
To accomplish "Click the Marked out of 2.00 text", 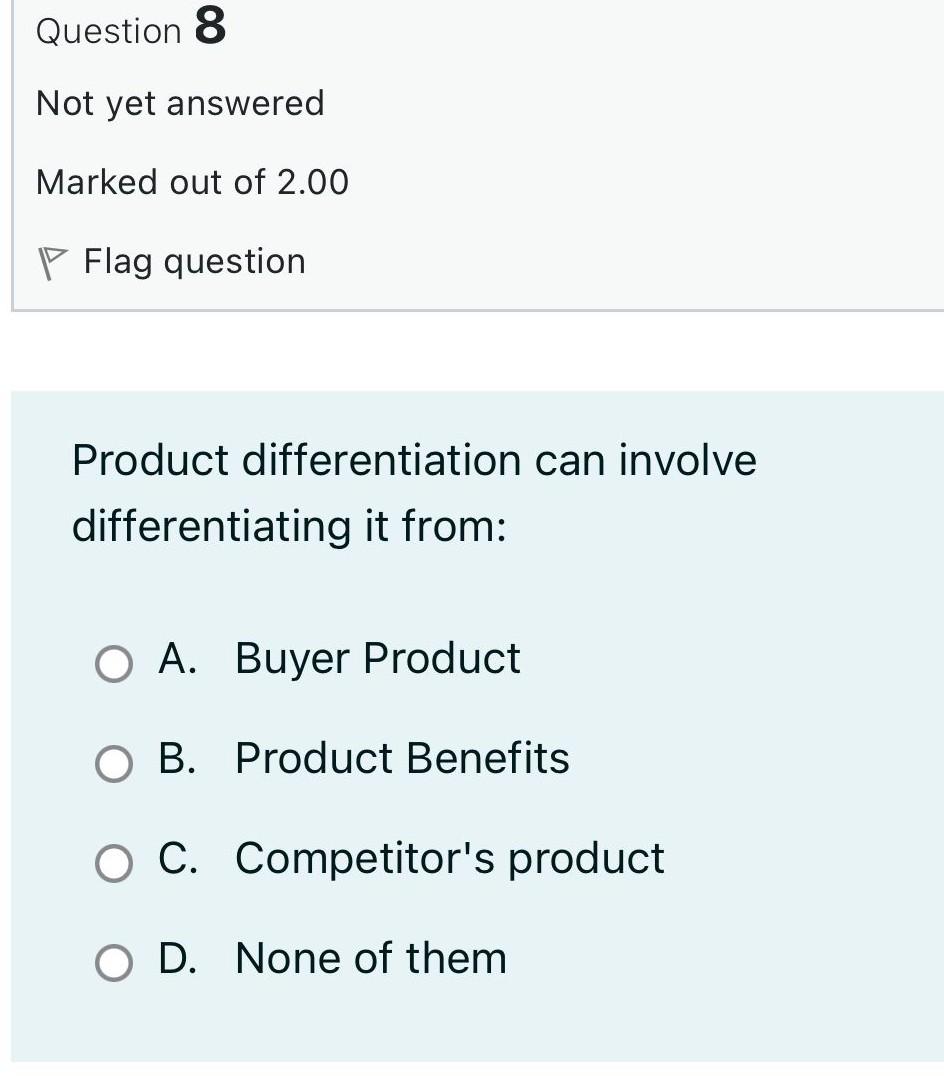I will coord(192,182).
